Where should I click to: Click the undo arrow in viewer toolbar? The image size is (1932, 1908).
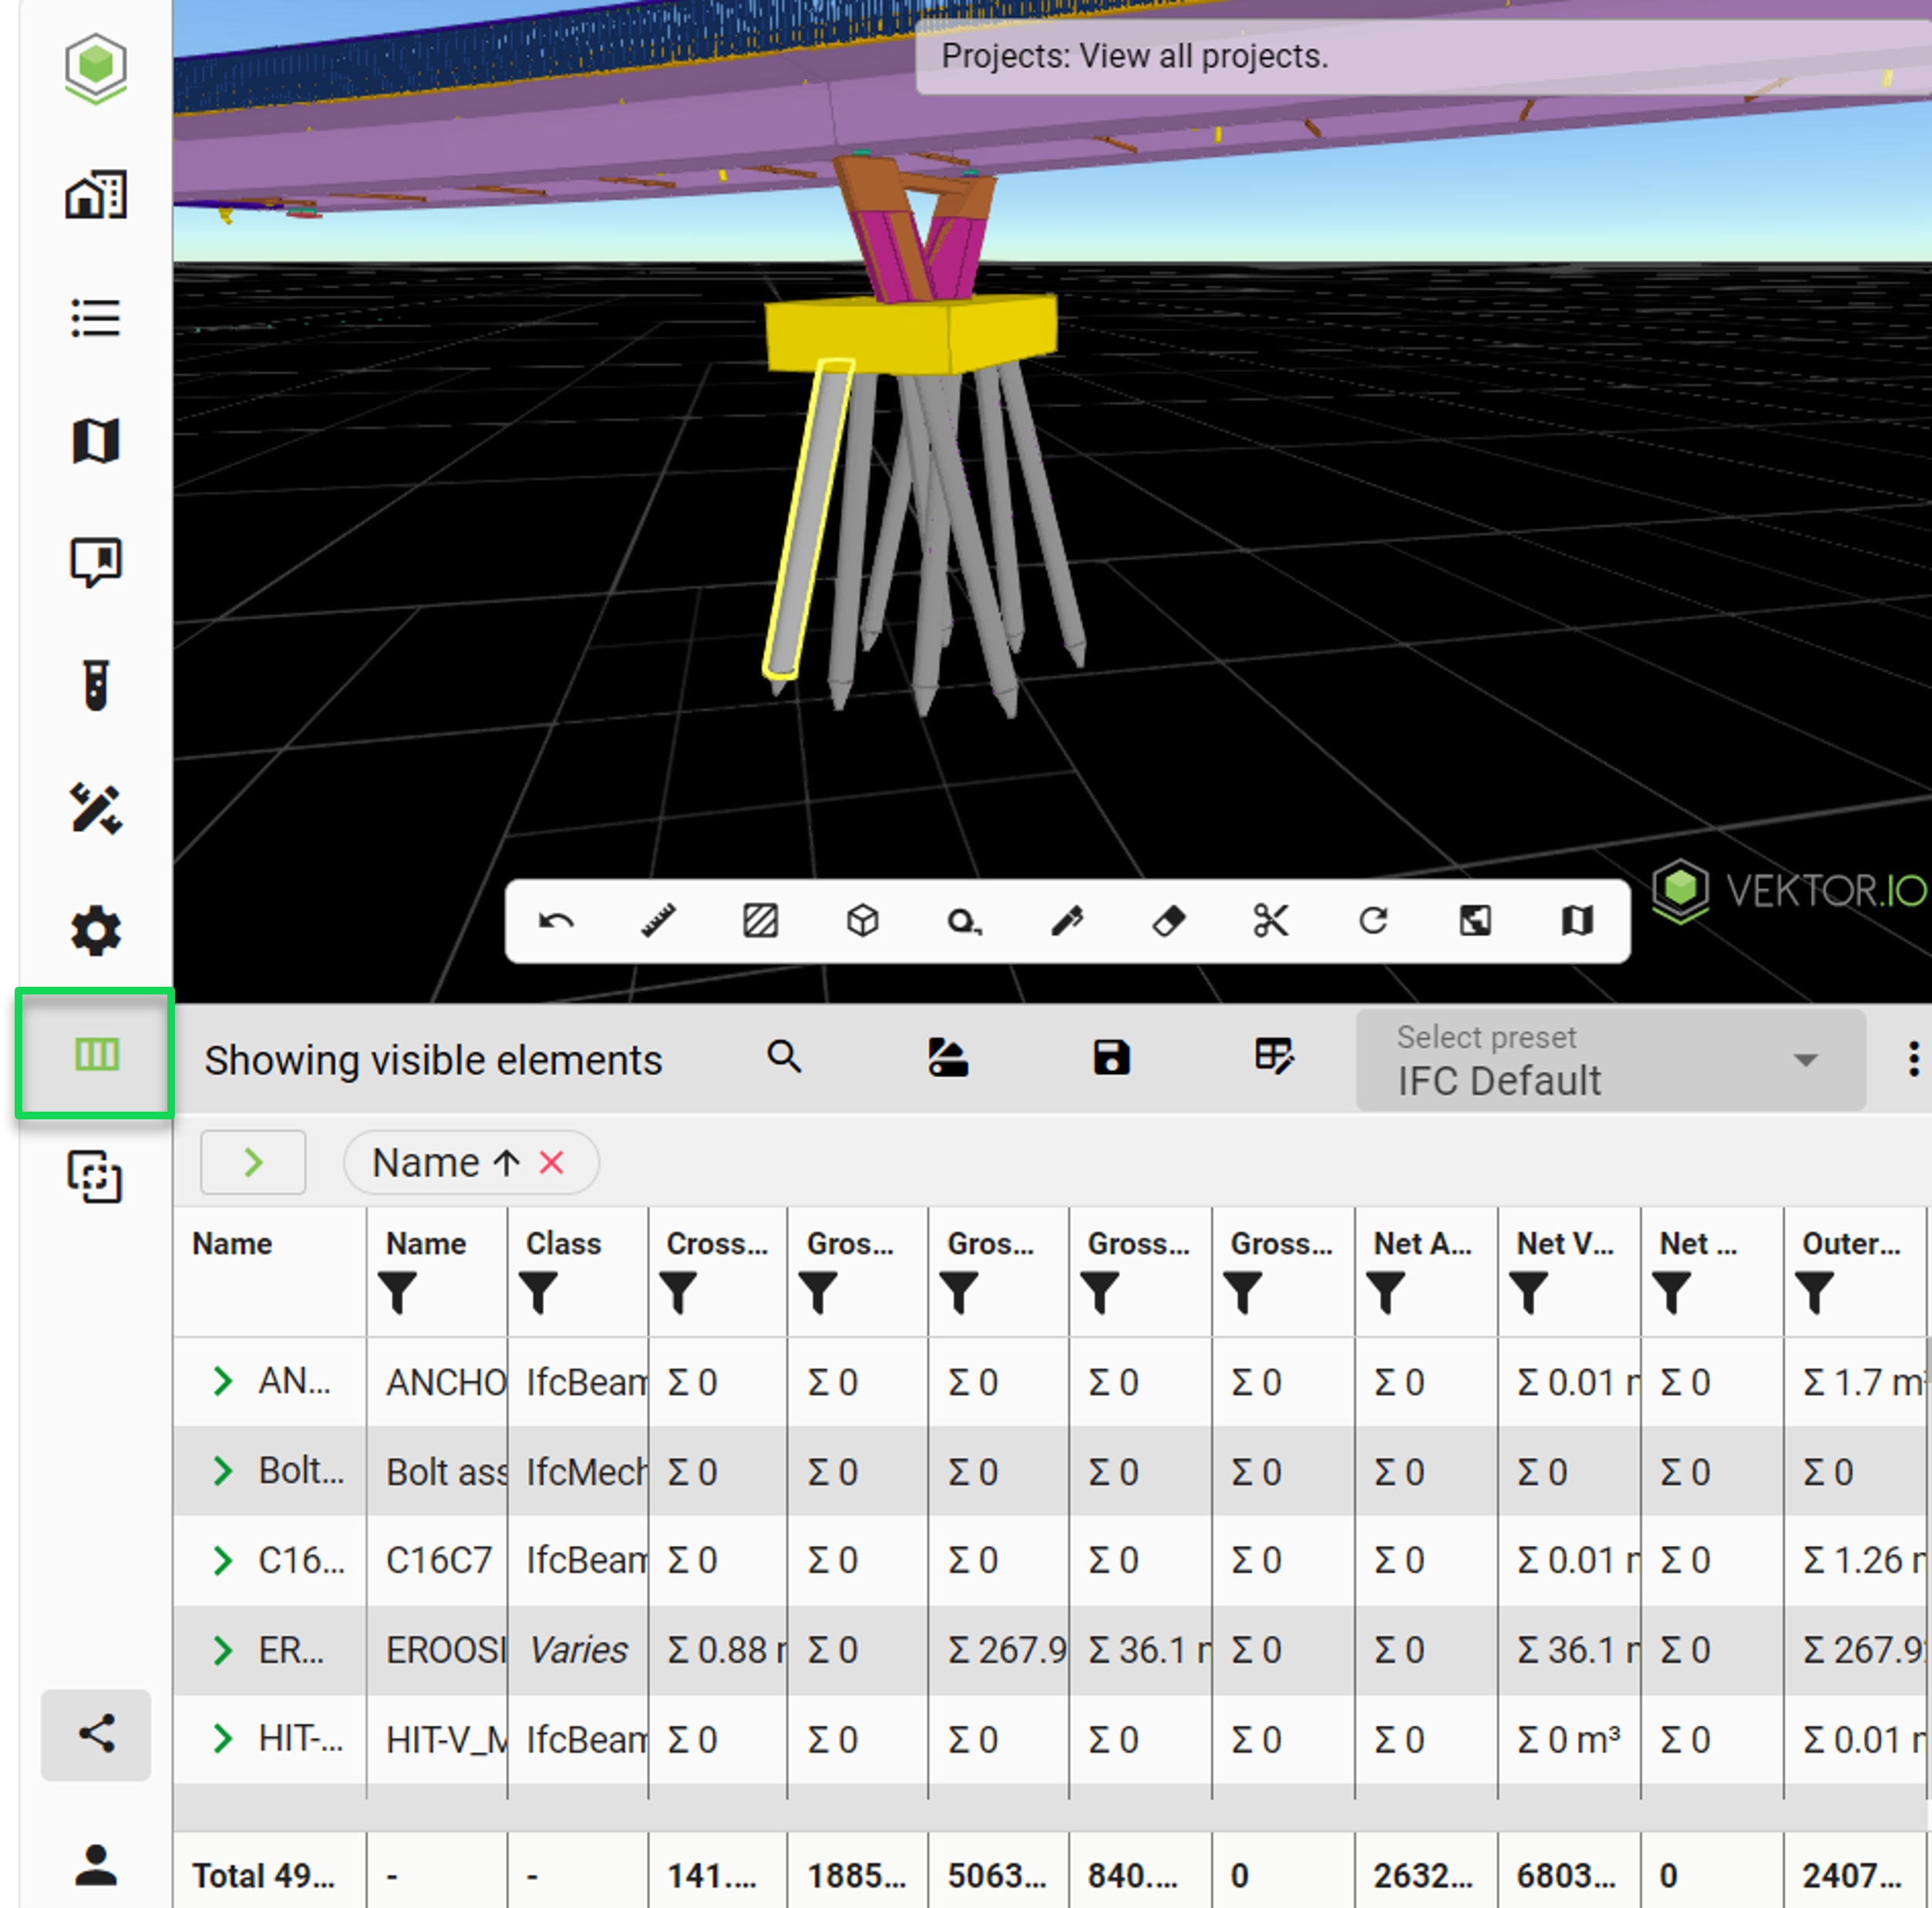[x=556, y=921]
